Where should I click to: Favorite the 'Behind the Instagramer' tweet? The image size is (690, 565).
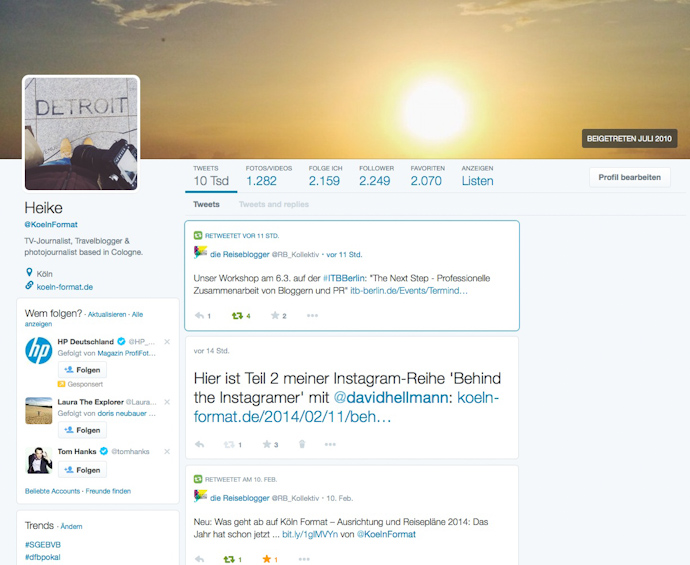[x=267, y=444]
